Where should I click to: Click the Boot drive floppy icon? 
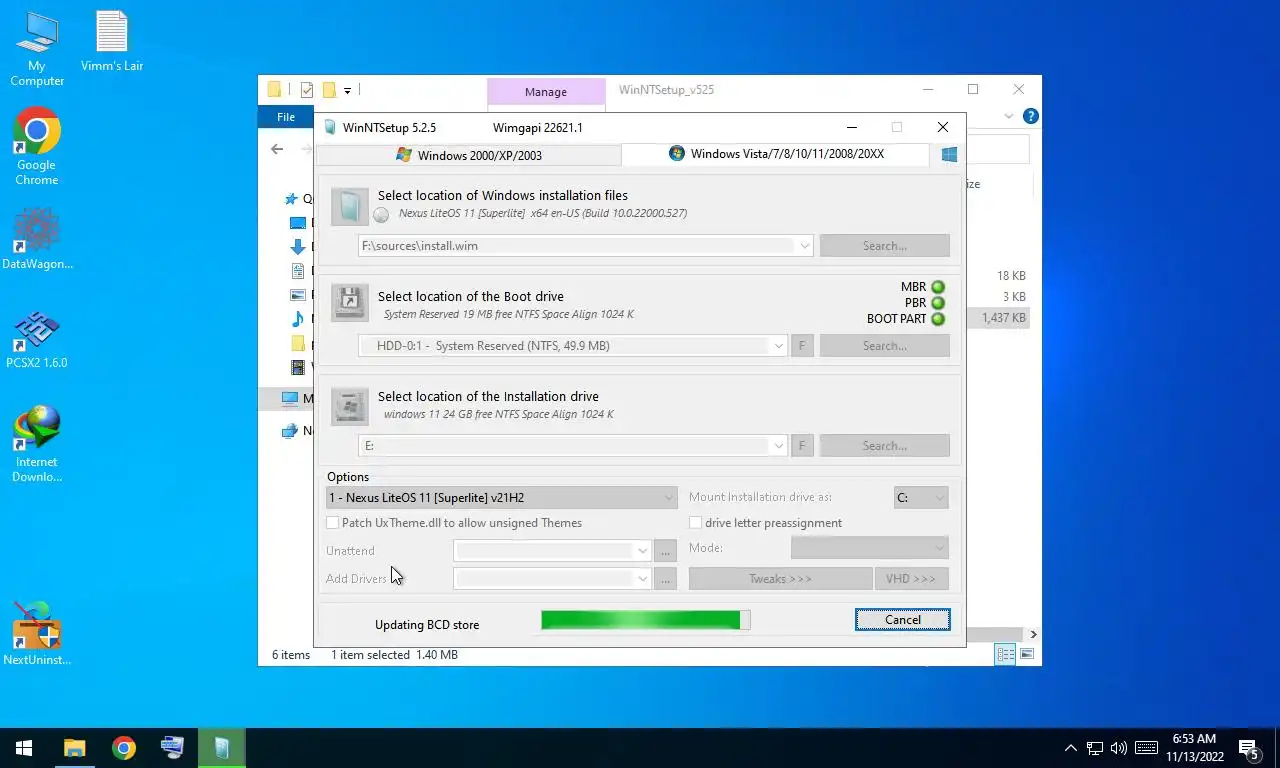pyautogui.click(x=350, y=302)
